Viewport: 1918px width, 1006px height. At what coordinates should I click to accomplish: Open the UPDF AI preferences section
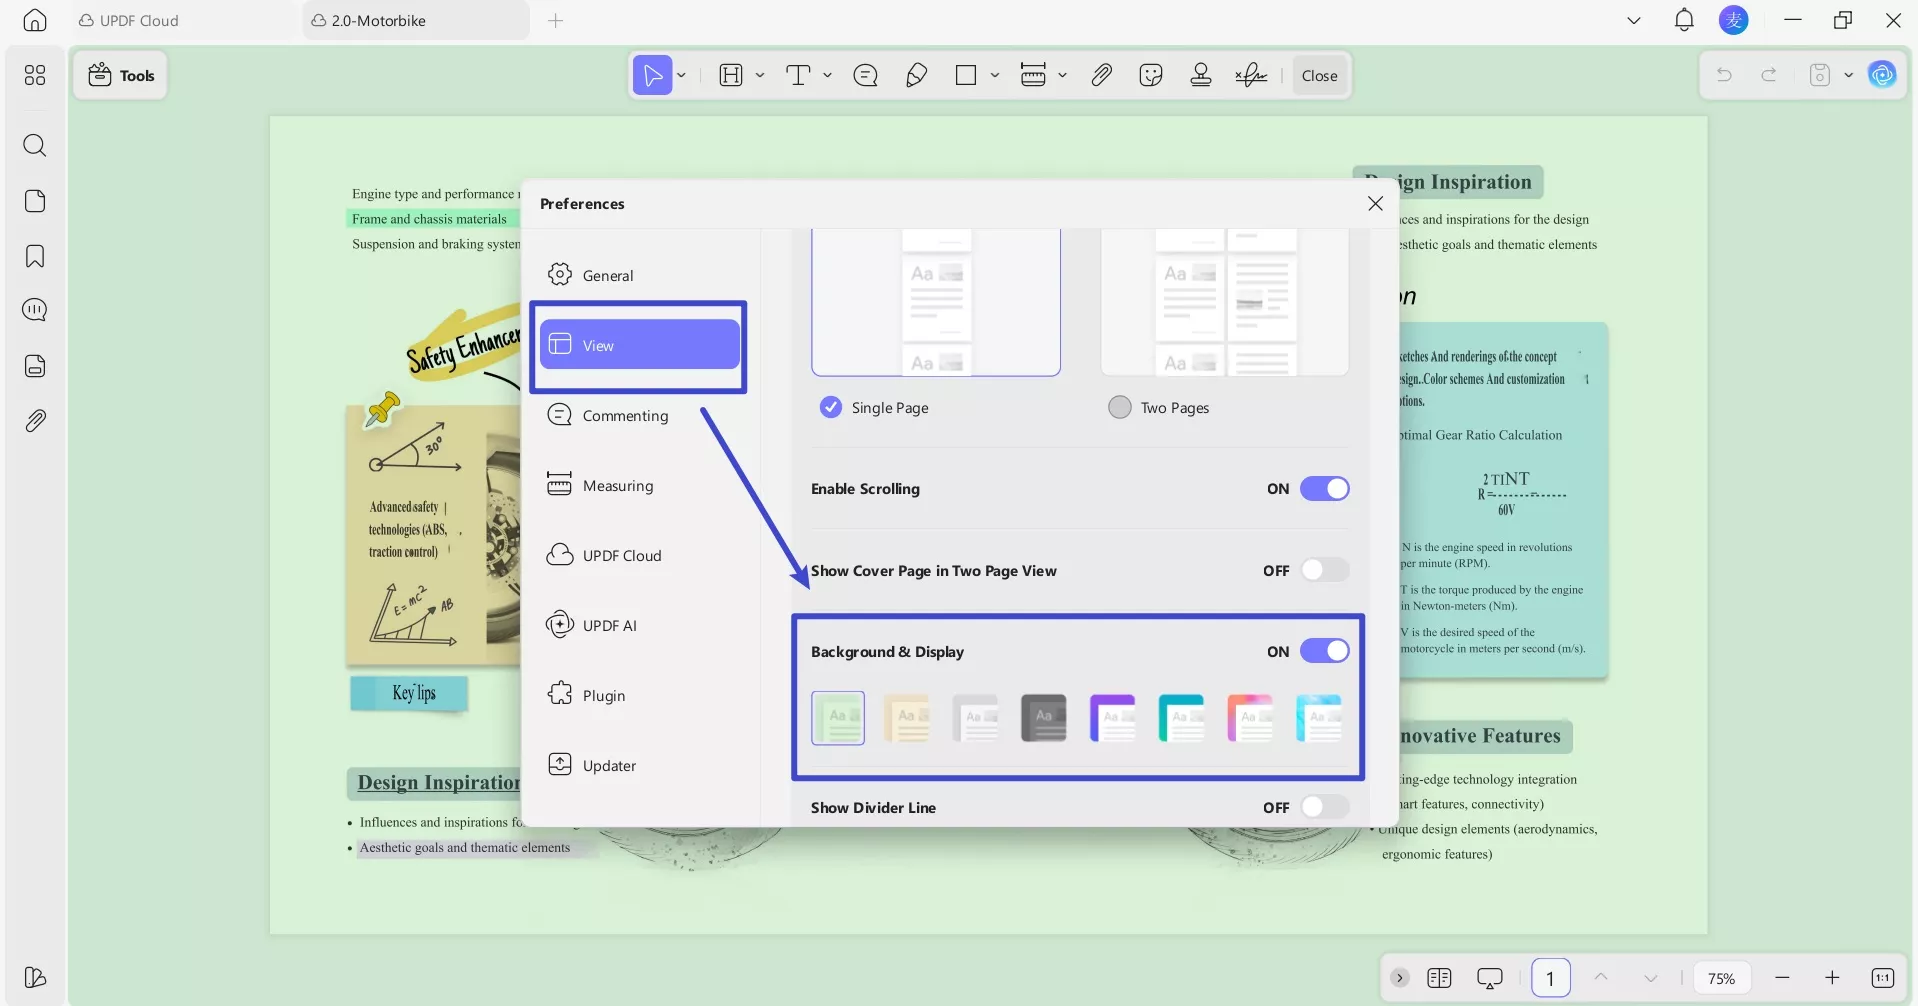640,625
